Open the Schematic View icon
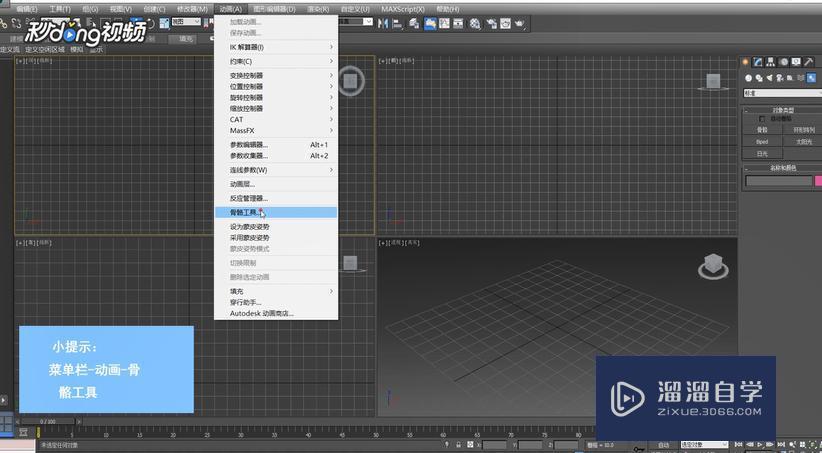The image size is (822, 453). (x=458, y=23)
